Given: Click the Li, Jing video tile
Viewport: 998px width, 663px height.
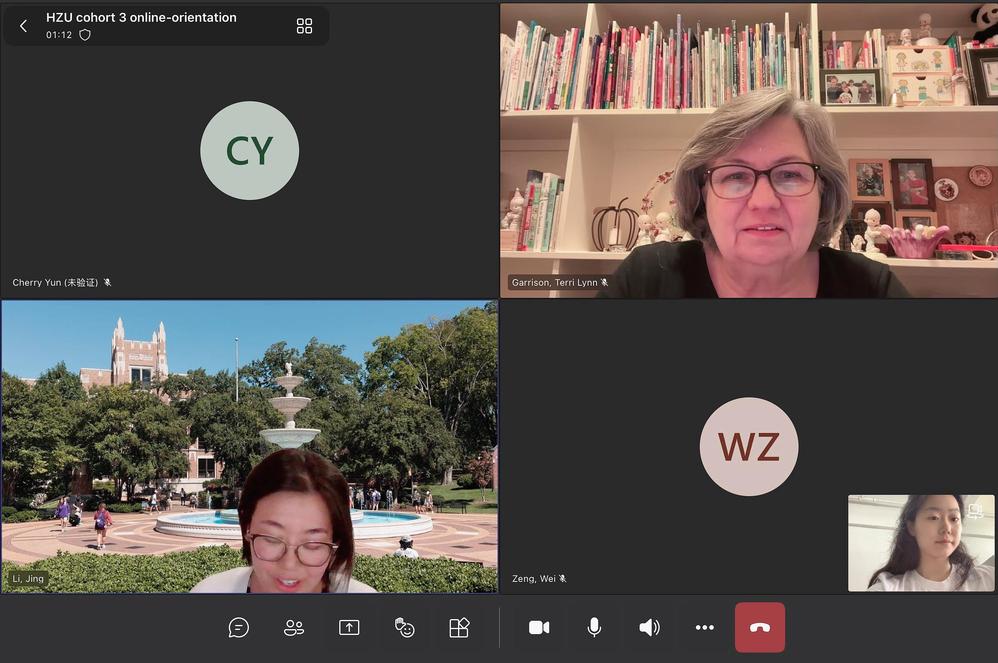Looking at the screenshot, I should click(249, 446).
